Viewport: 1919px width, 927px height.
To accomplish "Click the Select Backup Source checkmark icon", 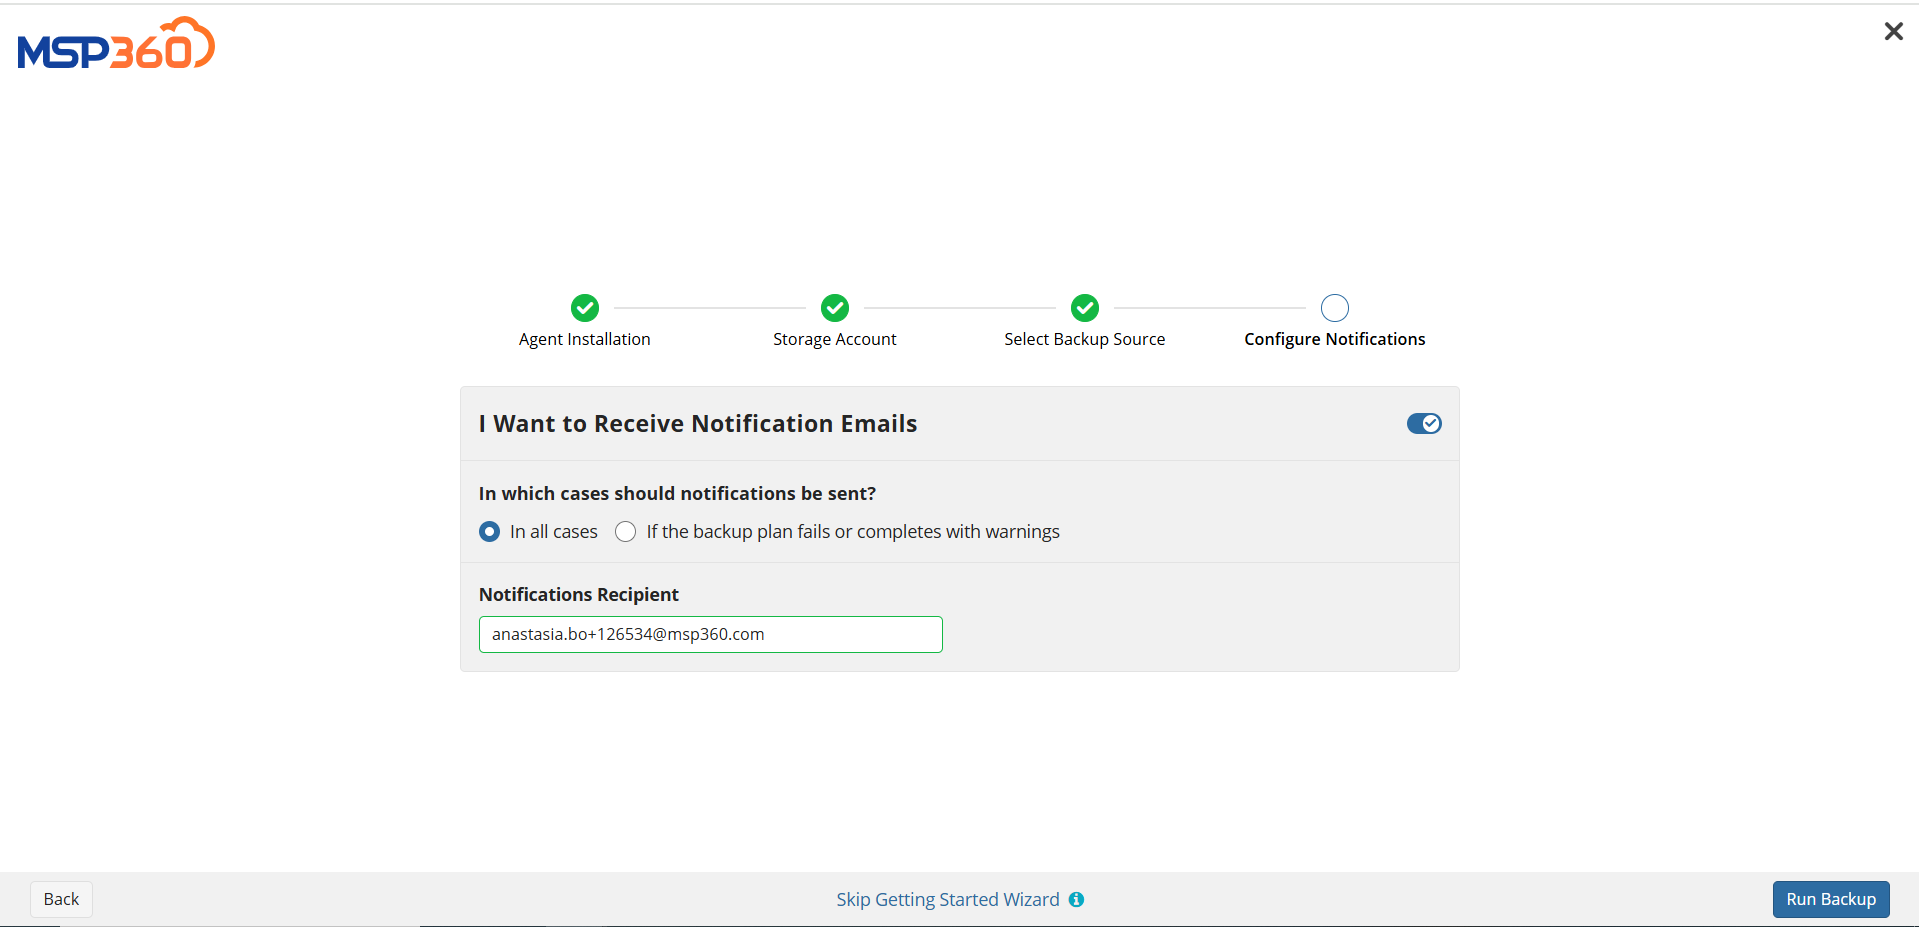I will 1084,308.
